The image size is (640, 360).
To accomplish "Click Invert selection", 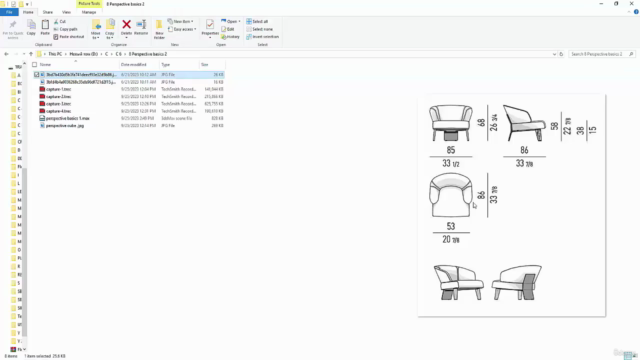I will point(262,37).
